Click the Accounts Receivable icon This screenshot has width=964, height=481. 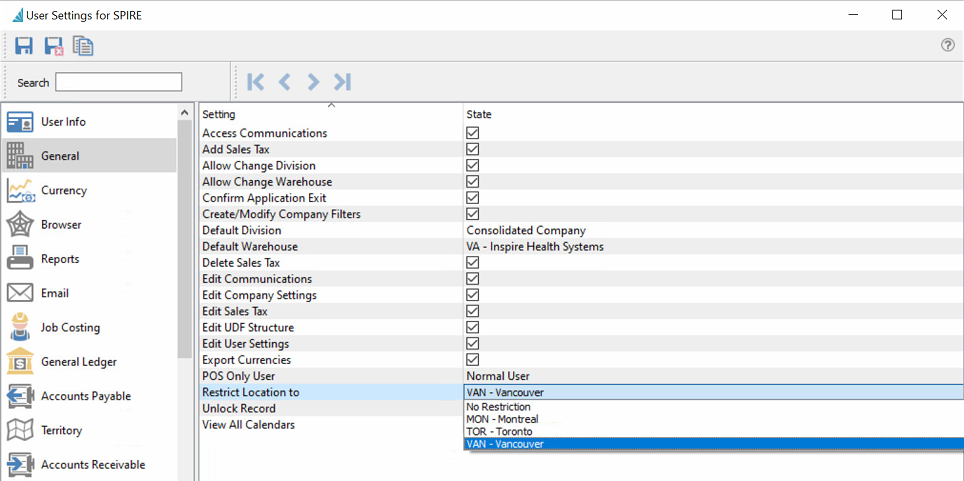(x=20, y=465)
